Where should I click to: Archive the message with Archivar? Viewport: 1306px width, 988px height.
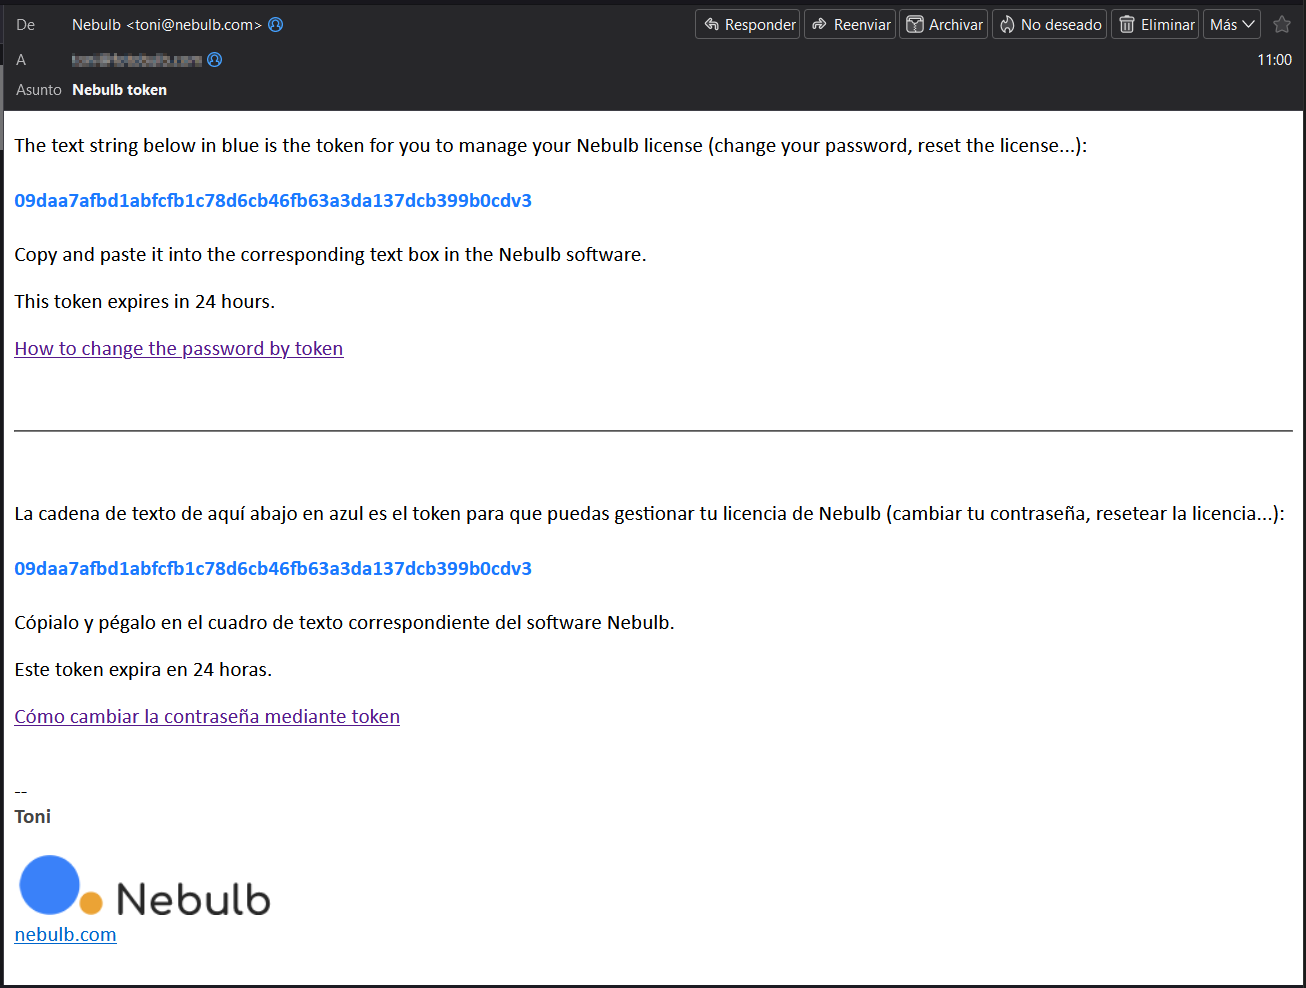944,25
